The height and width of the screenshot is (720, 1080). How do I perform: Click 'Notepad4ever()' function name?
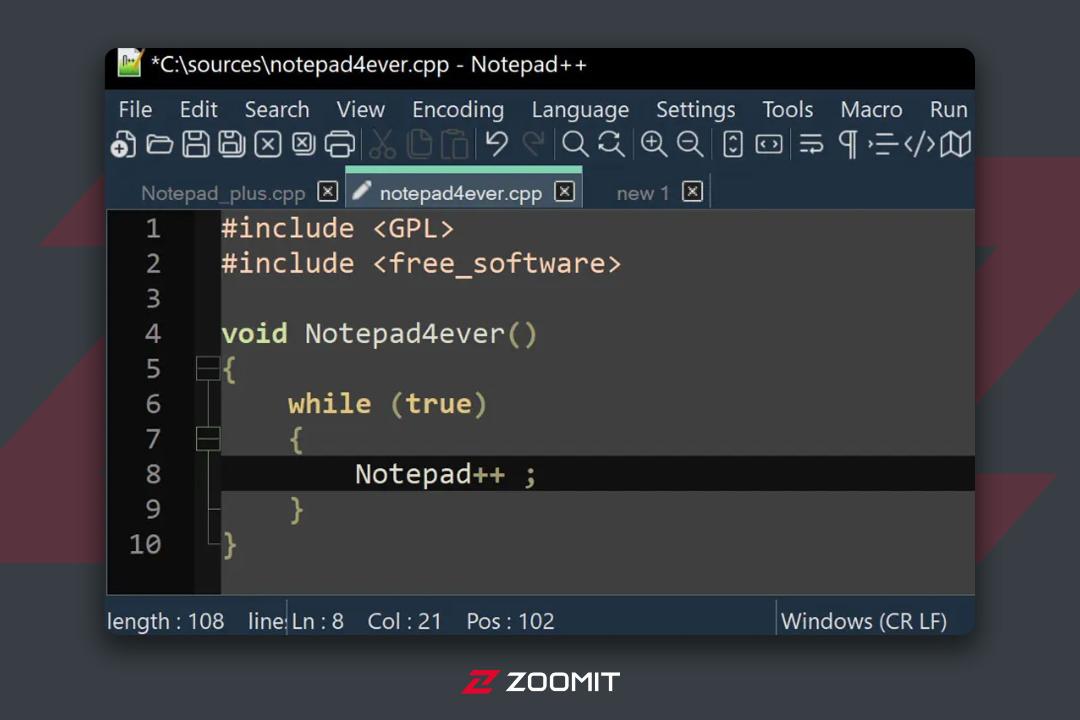pos(421,334)
